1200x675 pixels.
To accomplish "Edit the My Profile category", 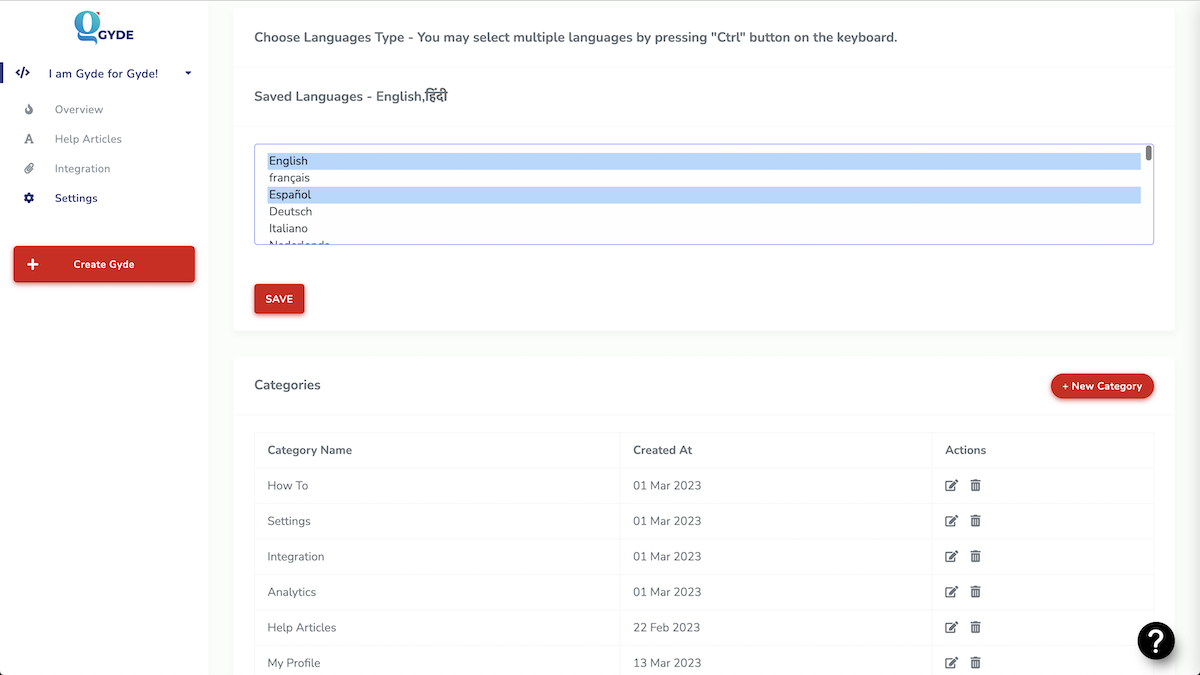I will click(952, 663).
